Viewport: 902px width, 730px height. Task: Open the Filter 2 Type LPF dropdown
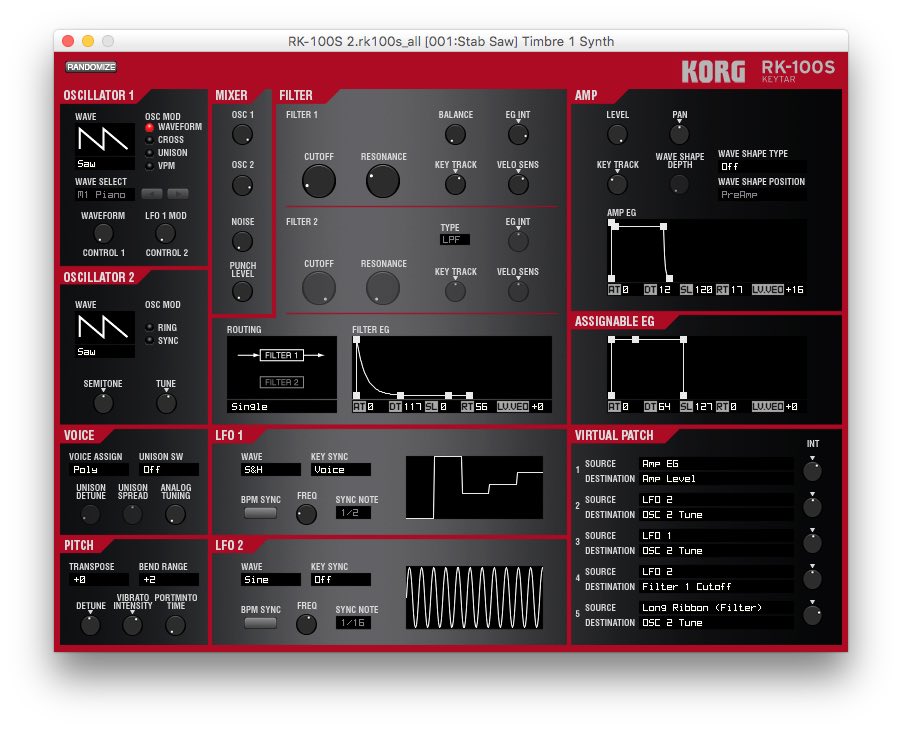pos(454,240)
